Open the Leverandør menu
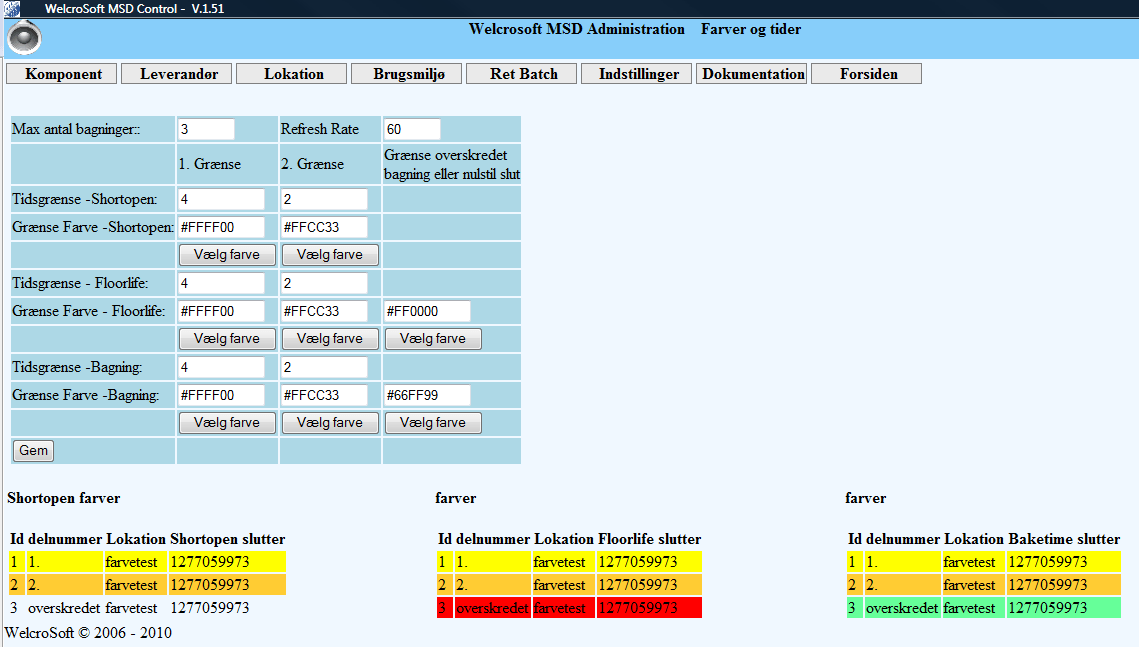The width and height of the screenshot is (1139, 647). click(177, 74)
